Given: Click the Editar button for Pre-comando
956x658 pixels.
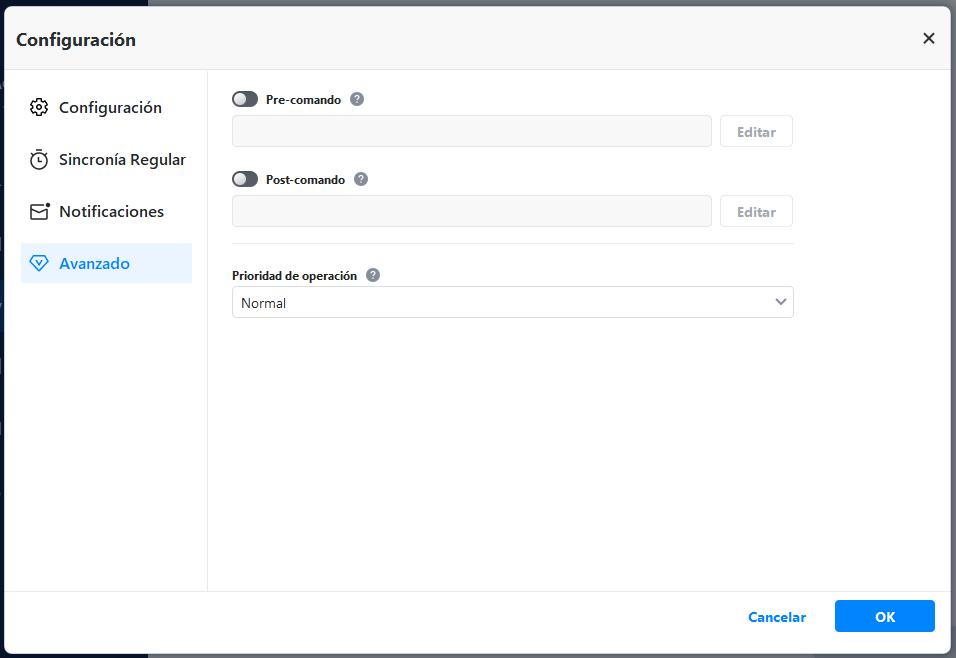Looking at the screenshot, I should (756, 131).
